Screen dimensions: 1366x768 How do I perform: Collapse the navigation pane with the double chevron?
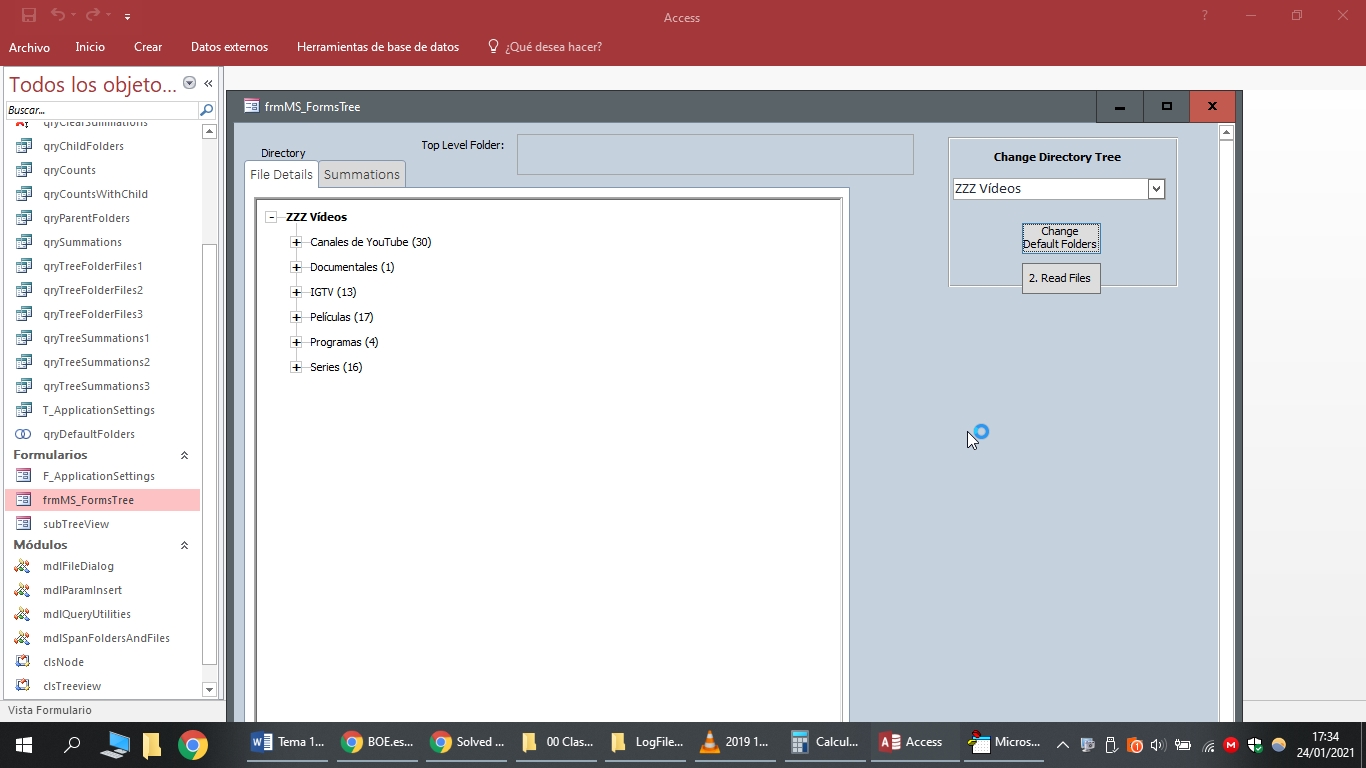(x=208, y=84)
